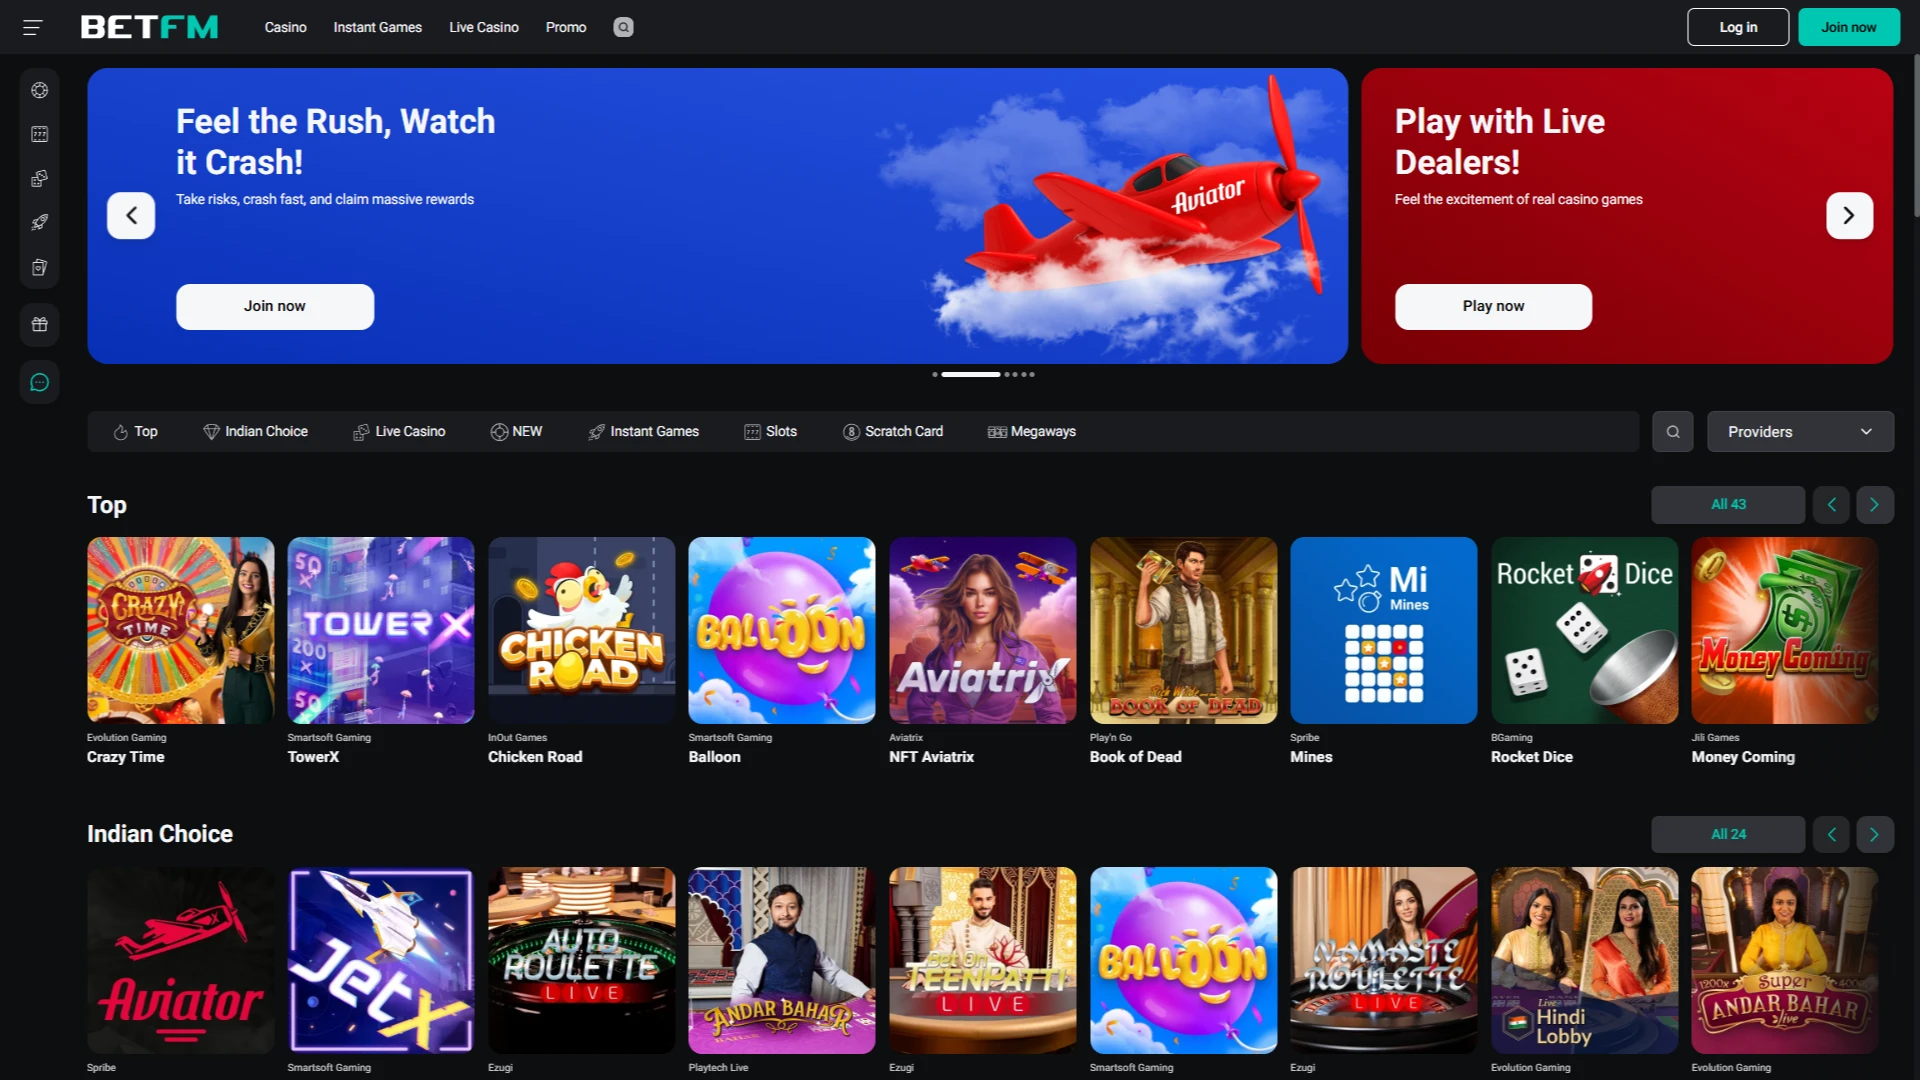
Task: Select the Megaways category tab
Action: tap(1031, 432)
